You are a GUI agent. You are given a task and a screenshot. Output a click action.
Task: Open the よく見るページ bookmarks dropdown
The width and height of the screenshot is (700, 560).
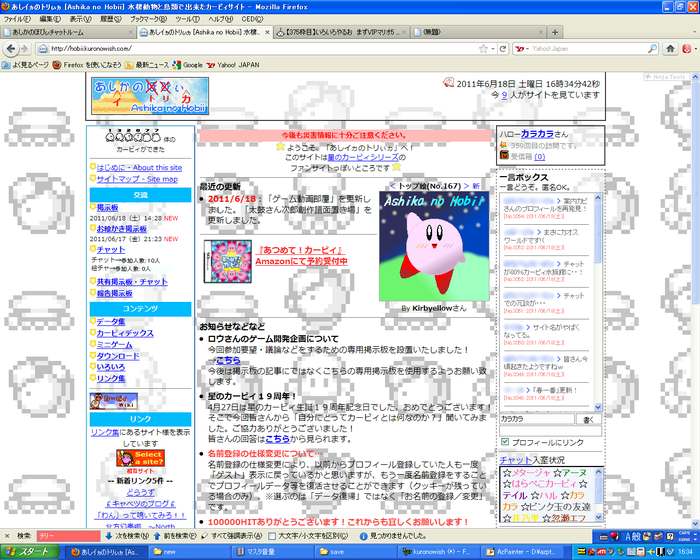pyautogui.click(x=25, y=65)
